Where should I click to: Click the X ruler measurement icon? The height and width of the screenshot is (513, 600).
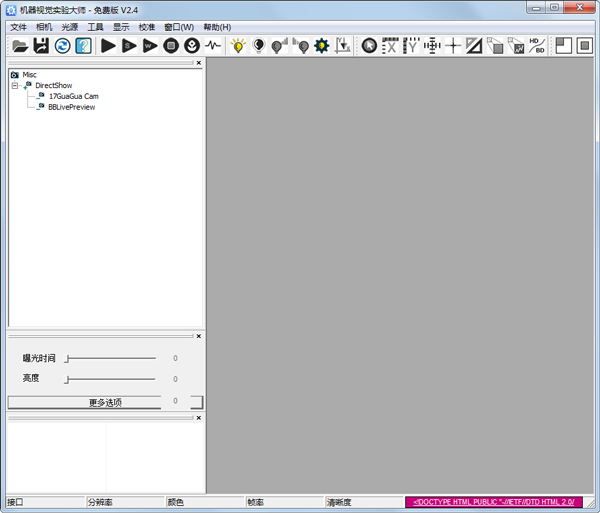[390, 46]
